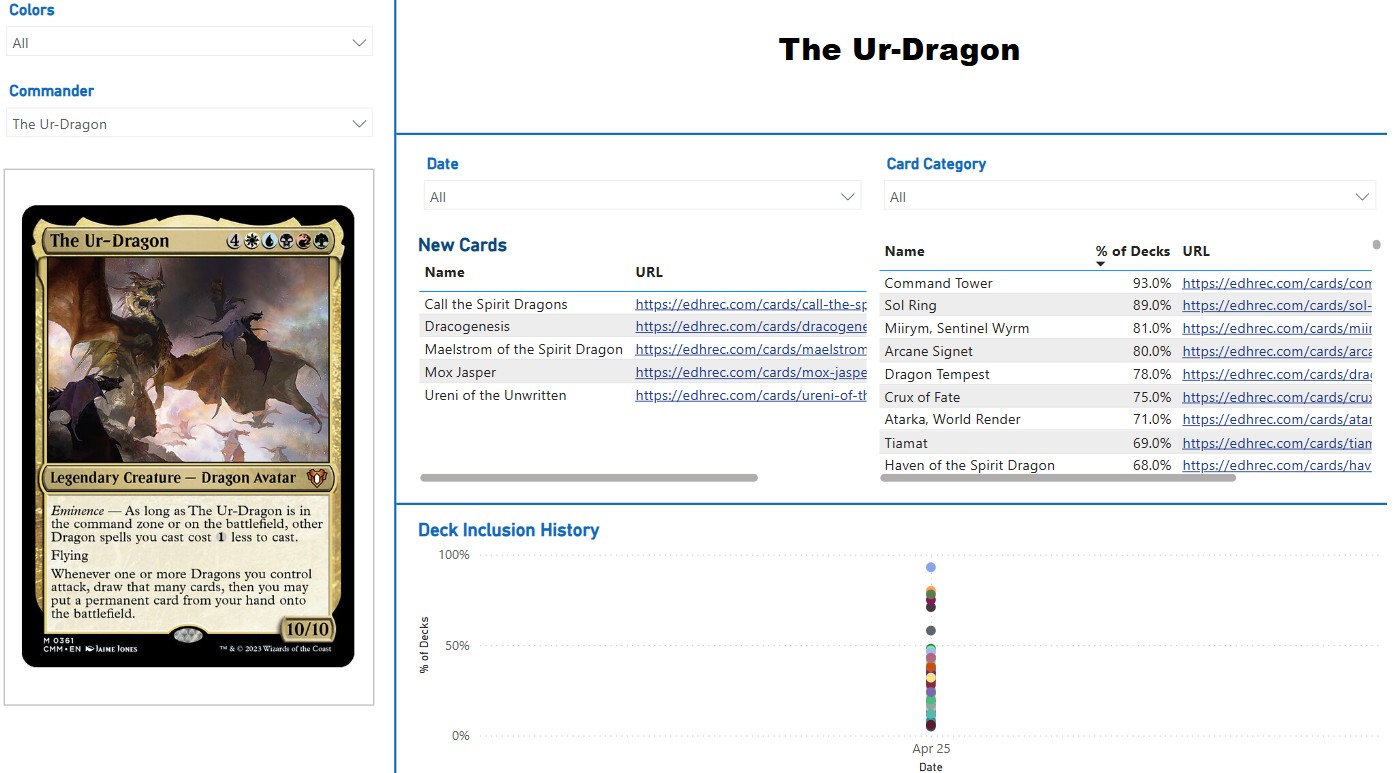Click the URL header in the New Cards table

649,272
